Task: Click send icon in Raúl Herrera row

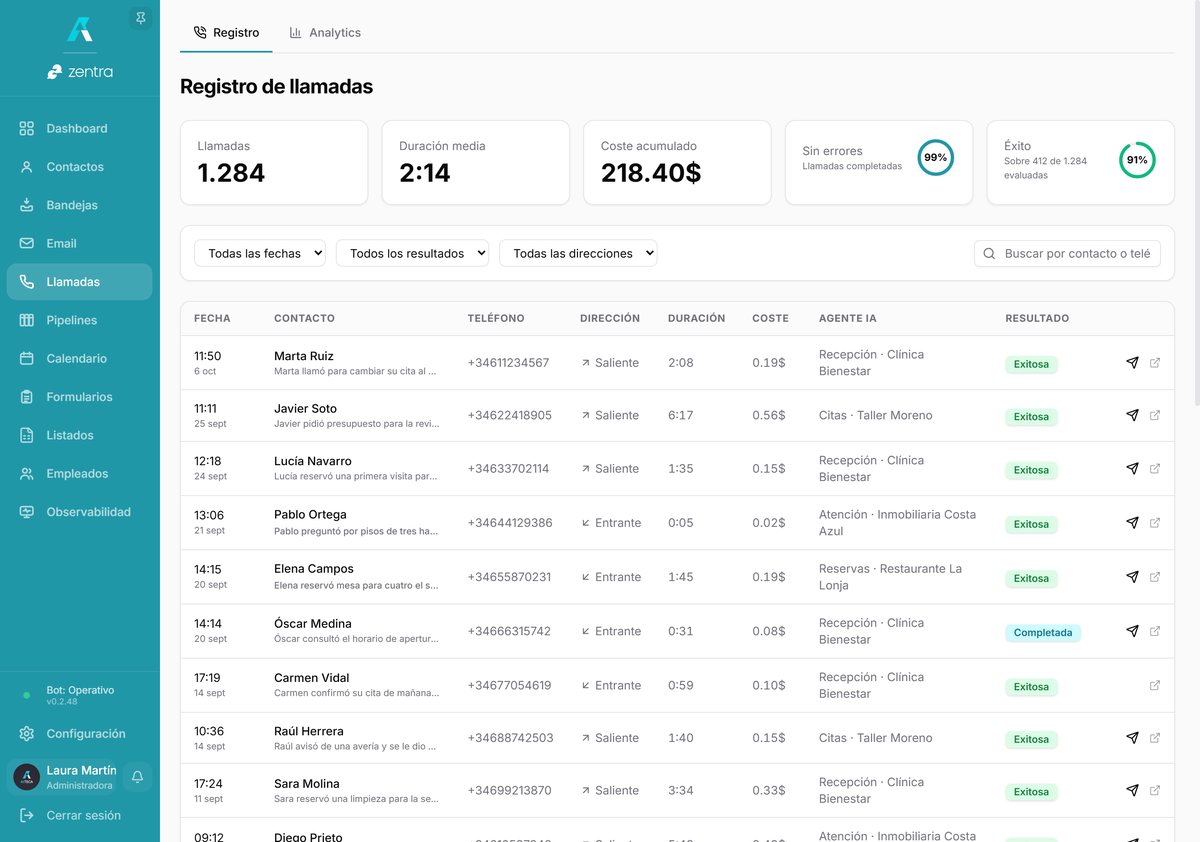Action: tap(1132, 738)
